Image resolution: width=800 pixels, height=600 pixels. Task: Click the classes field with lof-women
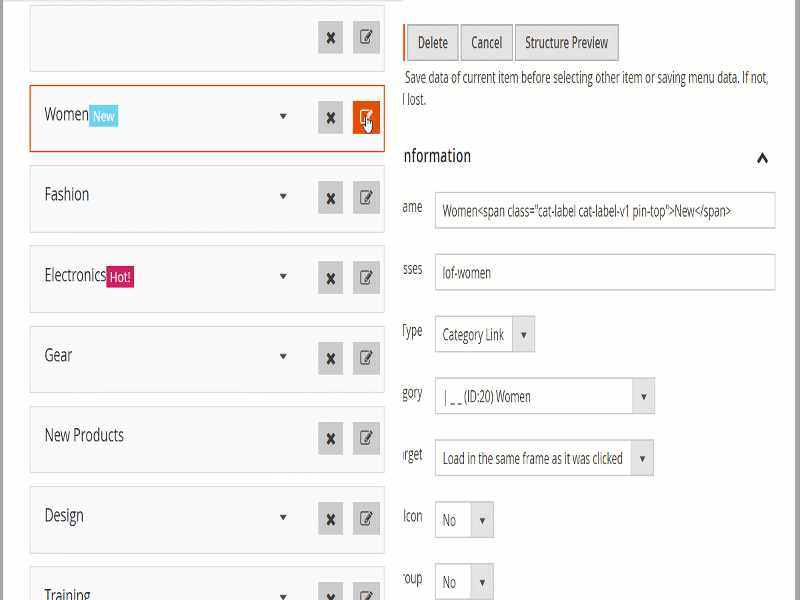pyautogui.click(x=604, y=272)
